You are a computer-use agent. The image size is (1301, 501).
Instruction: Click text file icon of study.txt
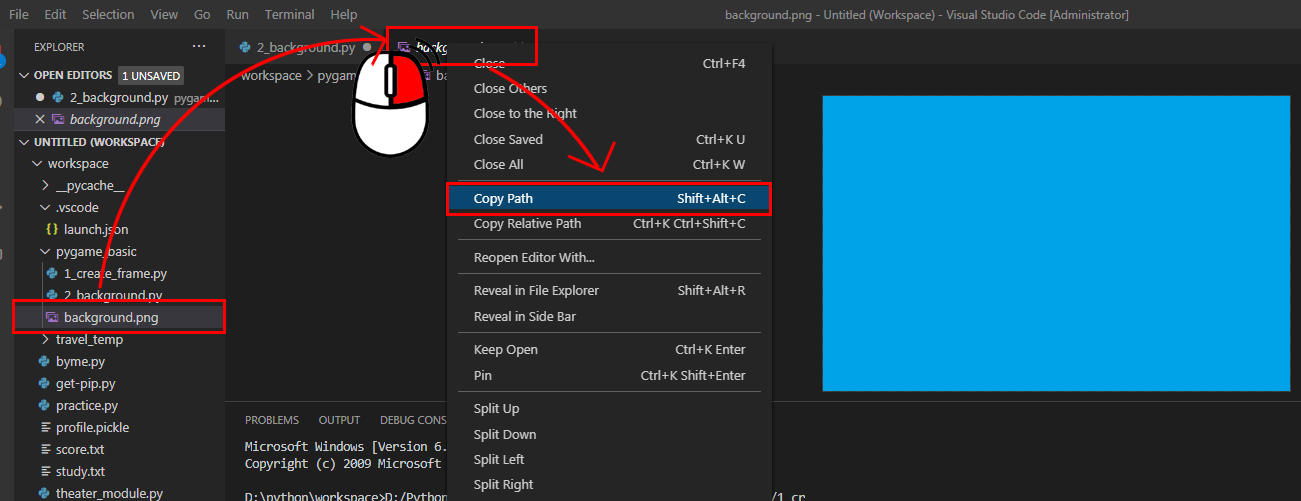[44, 471]
